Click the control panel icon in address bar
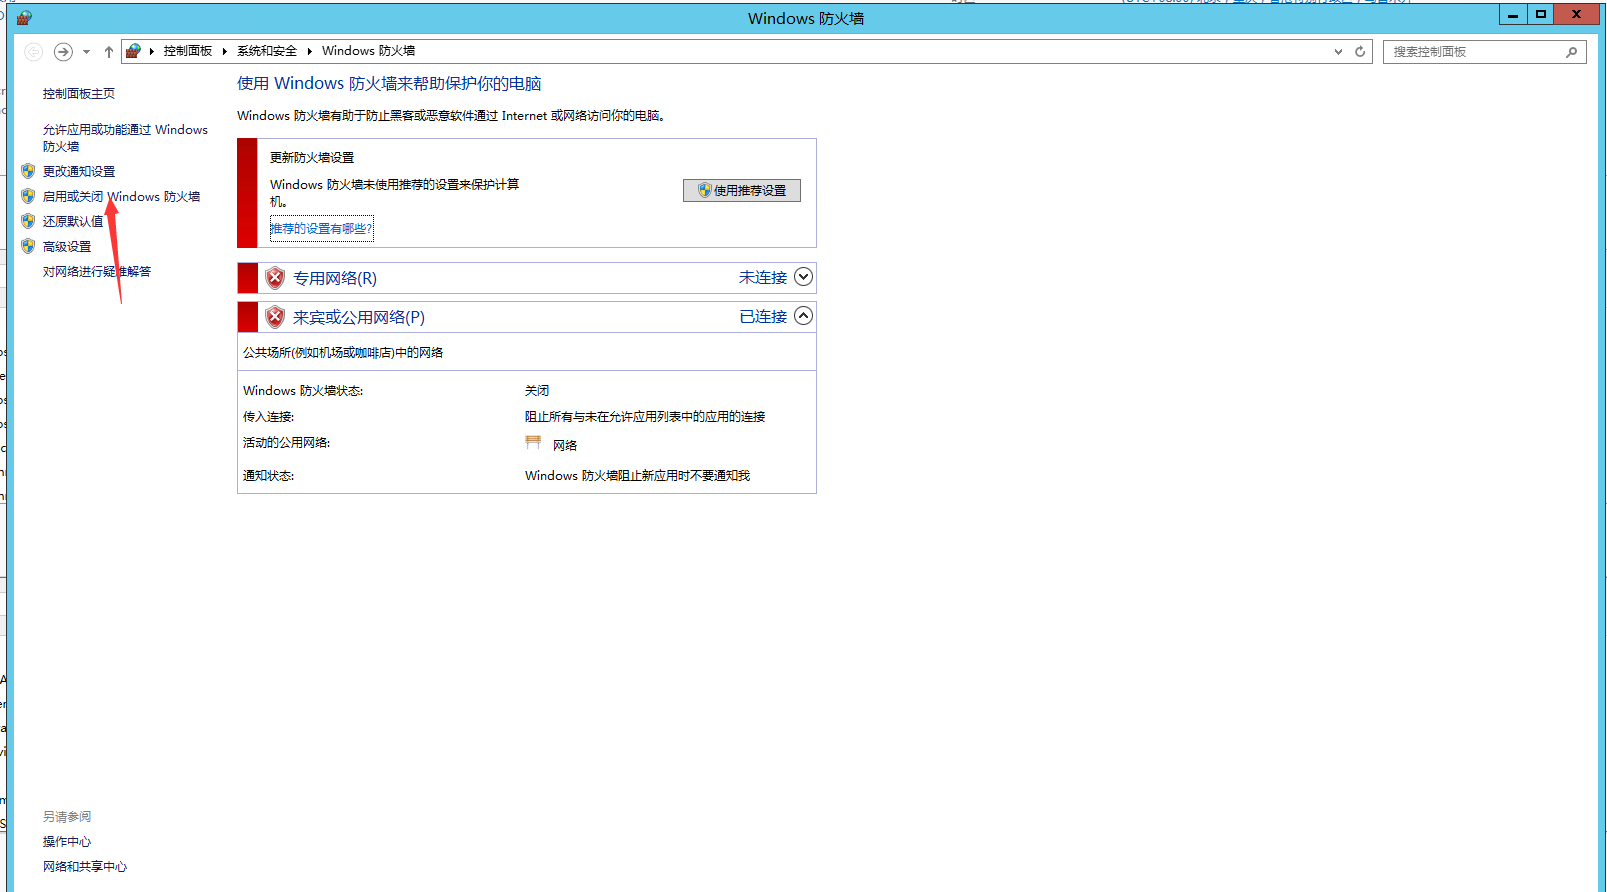 (x=133, y=51)
